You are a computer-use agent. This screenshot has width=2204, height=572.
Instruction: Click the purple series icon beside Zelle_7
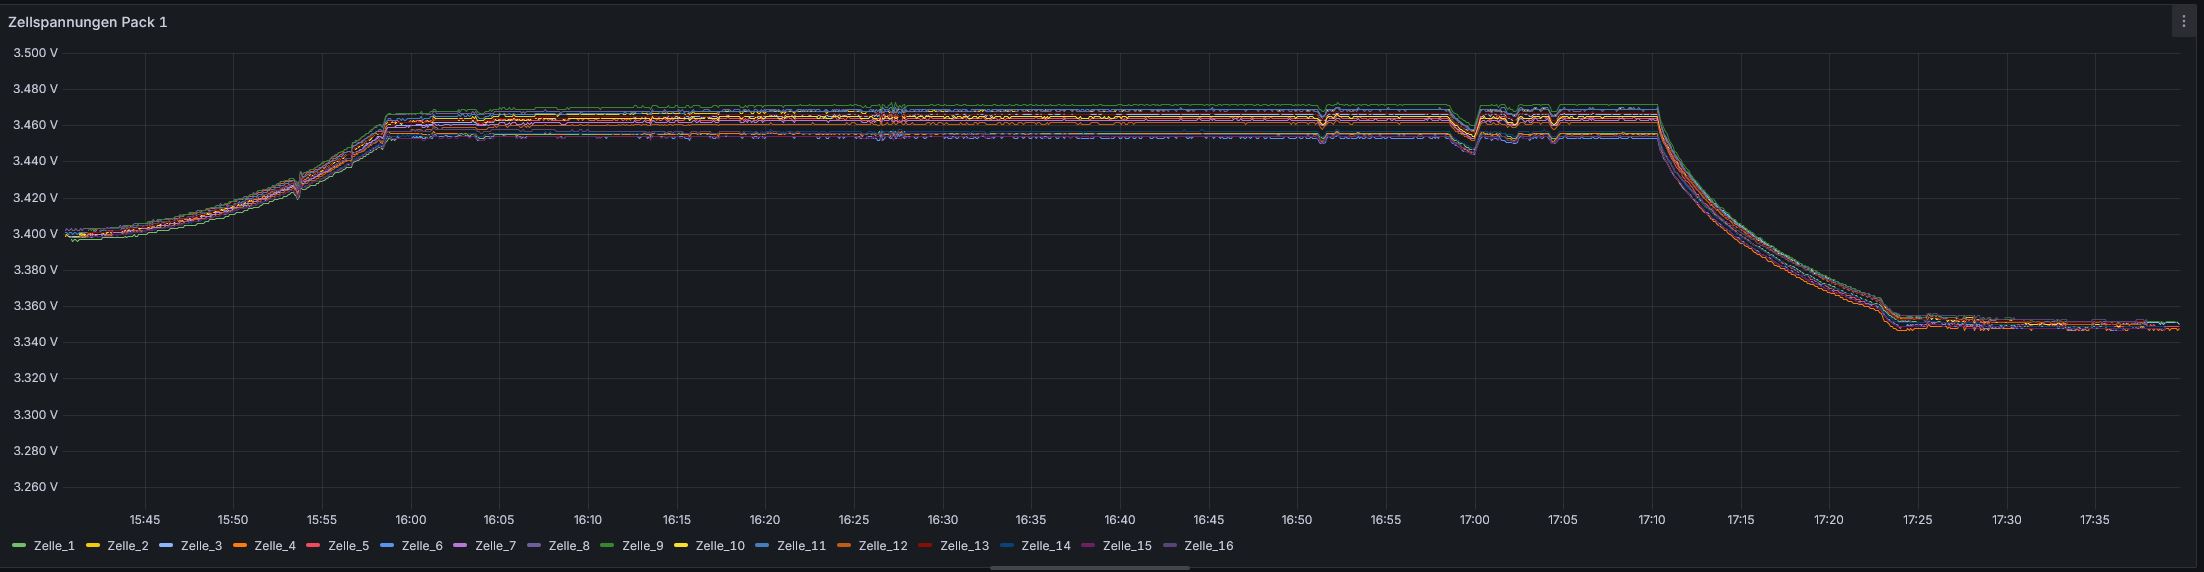(x=460, y=546)
